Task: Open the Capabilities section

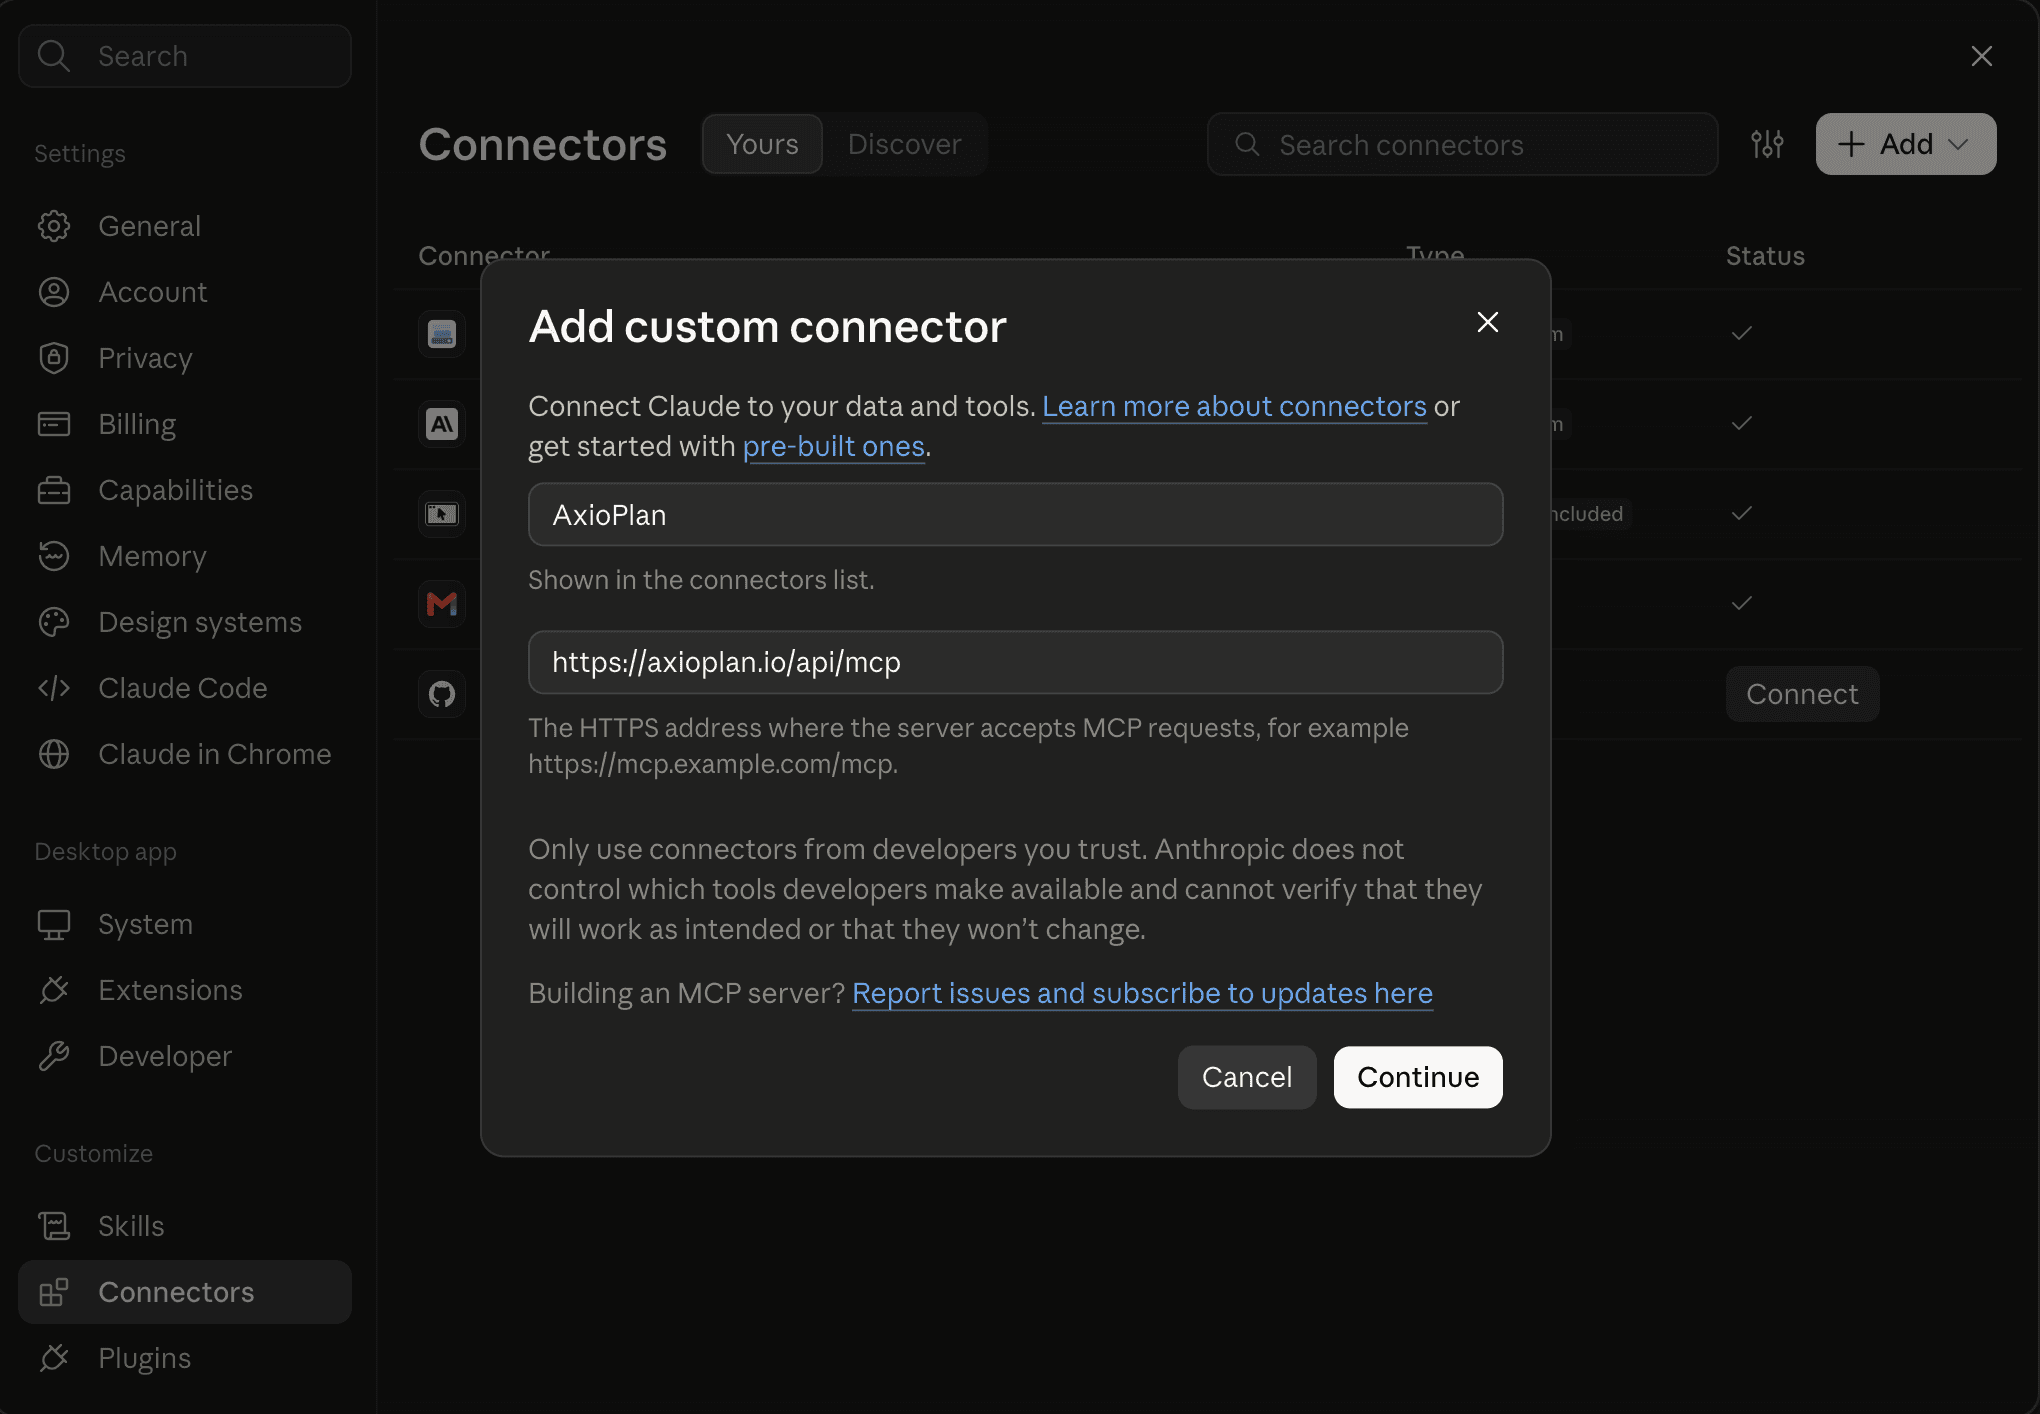Action: (185, 490)
